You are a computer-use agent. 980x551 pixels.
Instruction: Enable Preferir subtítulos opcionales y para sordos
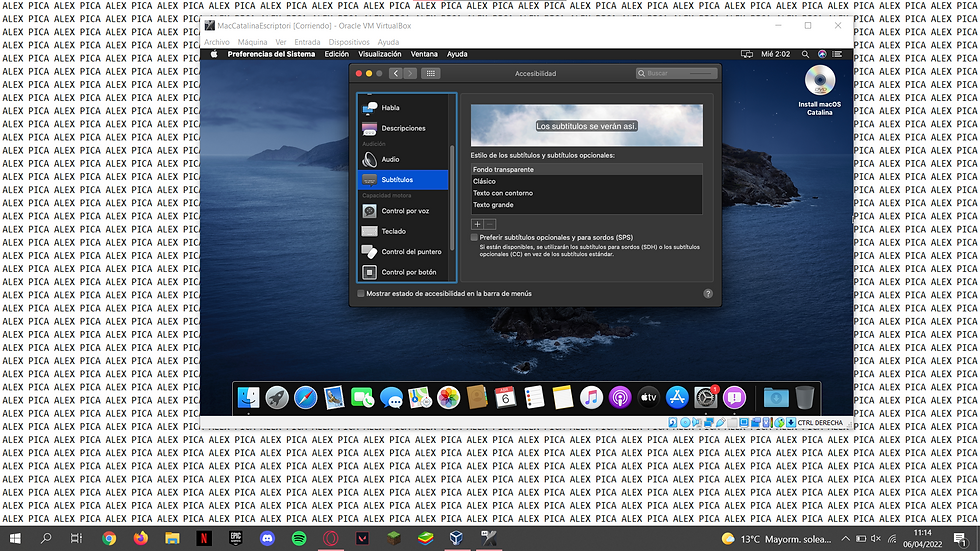tap(474, 237)
